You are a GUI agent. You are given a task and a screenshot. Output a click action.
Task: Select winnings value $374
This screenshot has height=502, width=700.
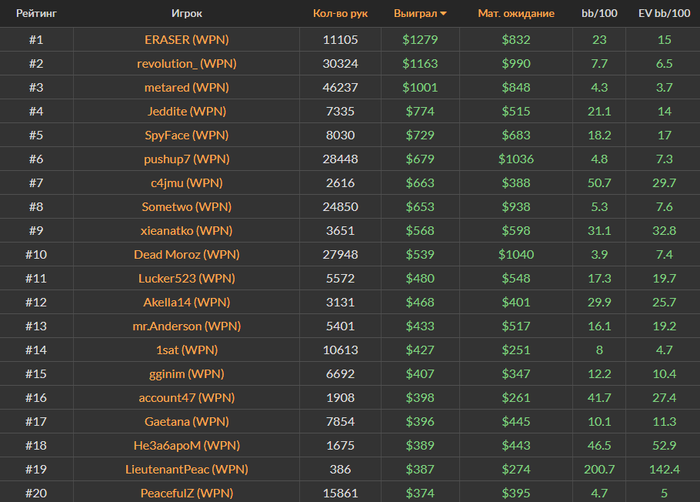420,494
